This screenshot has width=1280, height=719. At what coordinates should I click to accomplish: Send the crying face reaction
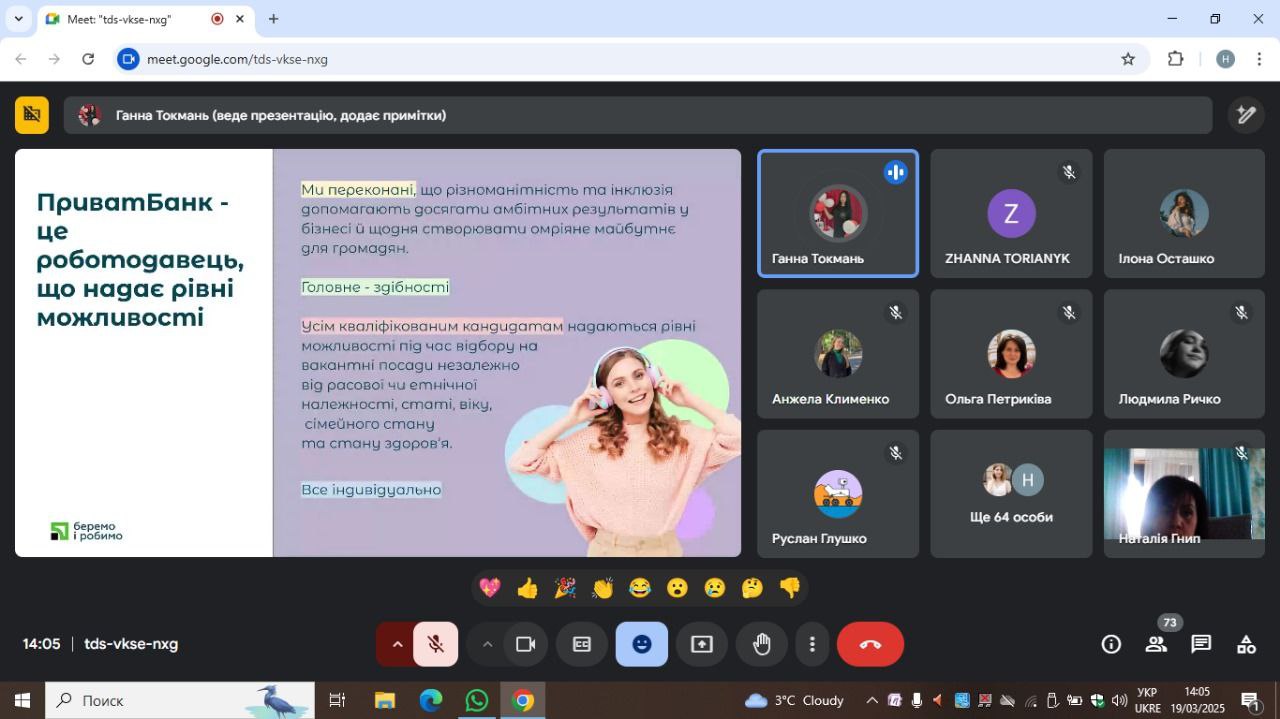(x=714, y=588)
